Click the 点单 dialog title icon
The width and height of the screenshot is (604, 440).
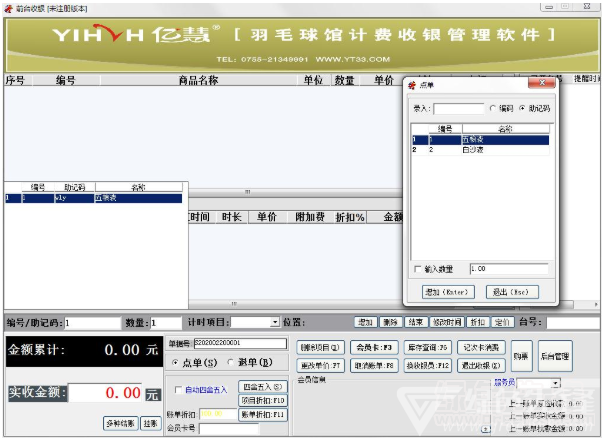coord(412,85)
